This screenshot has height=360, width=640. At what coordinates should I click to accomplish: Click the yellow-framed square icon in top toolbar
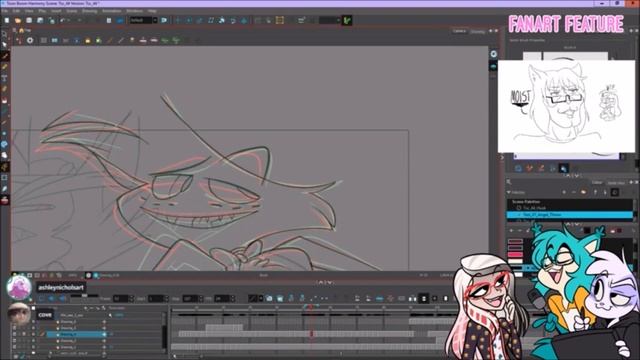280,20
